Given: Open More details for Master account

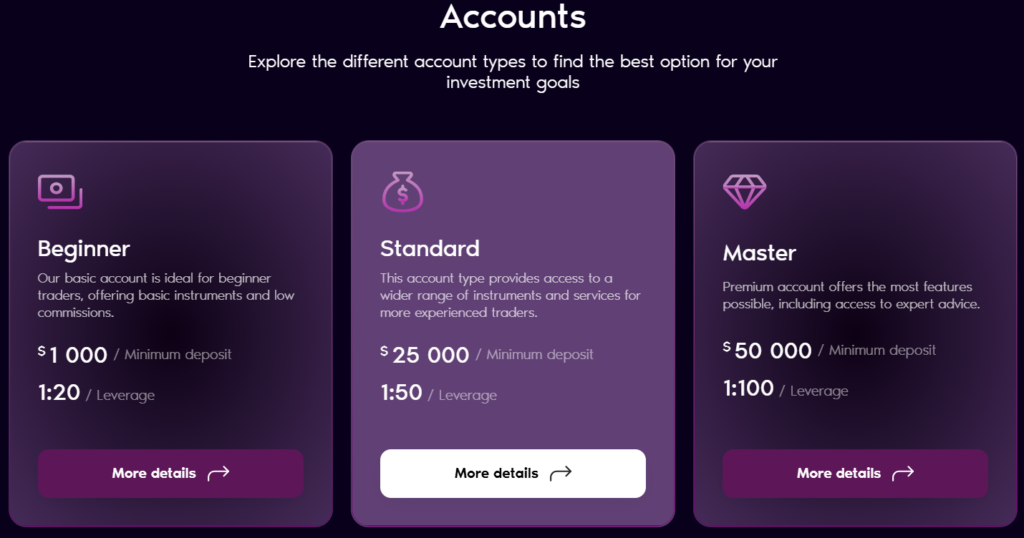Looking at the screenshot, I should pyautogui.click(x=855, y=473).
